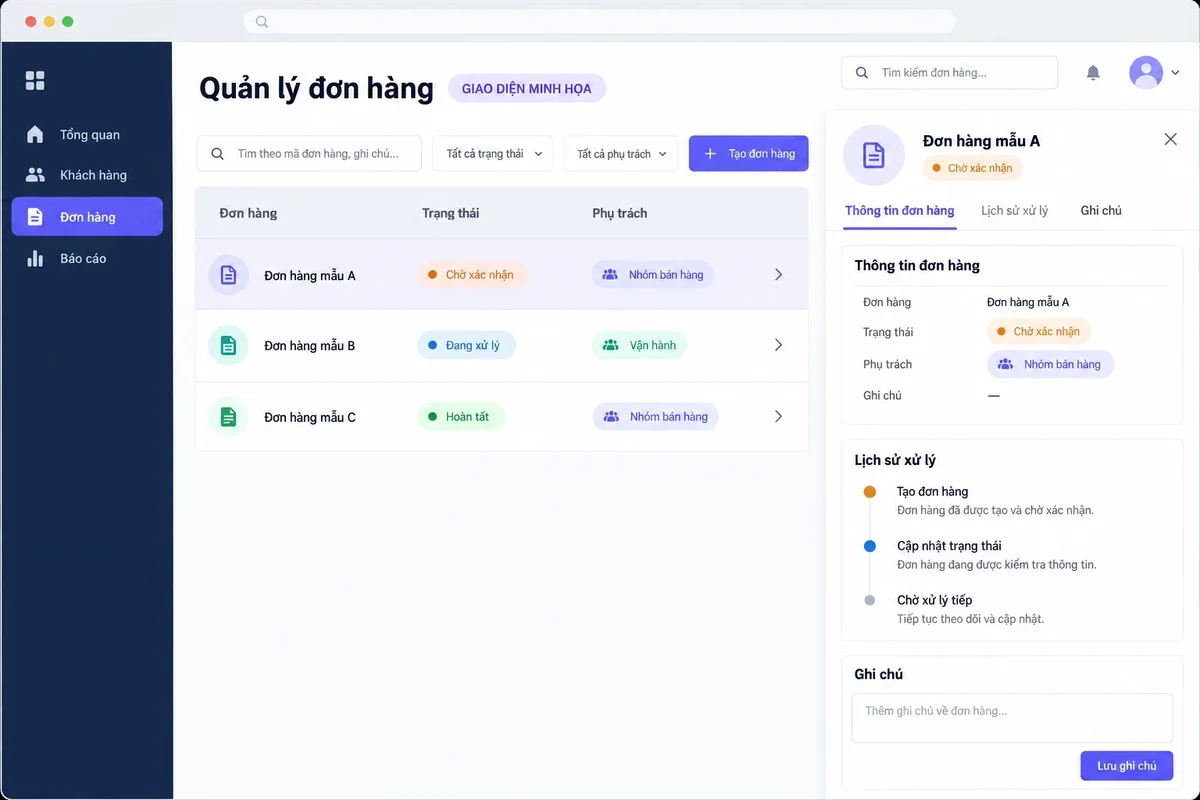Select Đơn hàng in the sidebar

pos(86,217)
